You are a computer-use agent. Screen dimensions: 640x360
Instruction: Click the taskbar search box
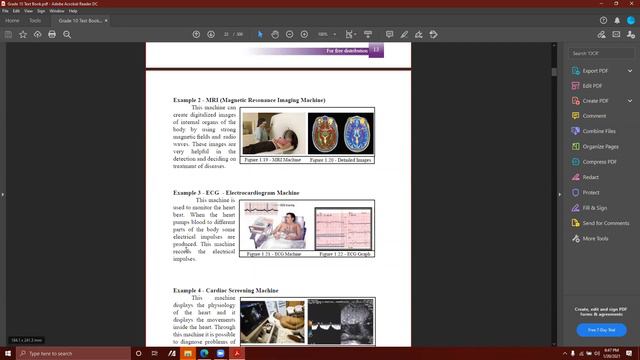pyautogui.click(x=73, y=353)
